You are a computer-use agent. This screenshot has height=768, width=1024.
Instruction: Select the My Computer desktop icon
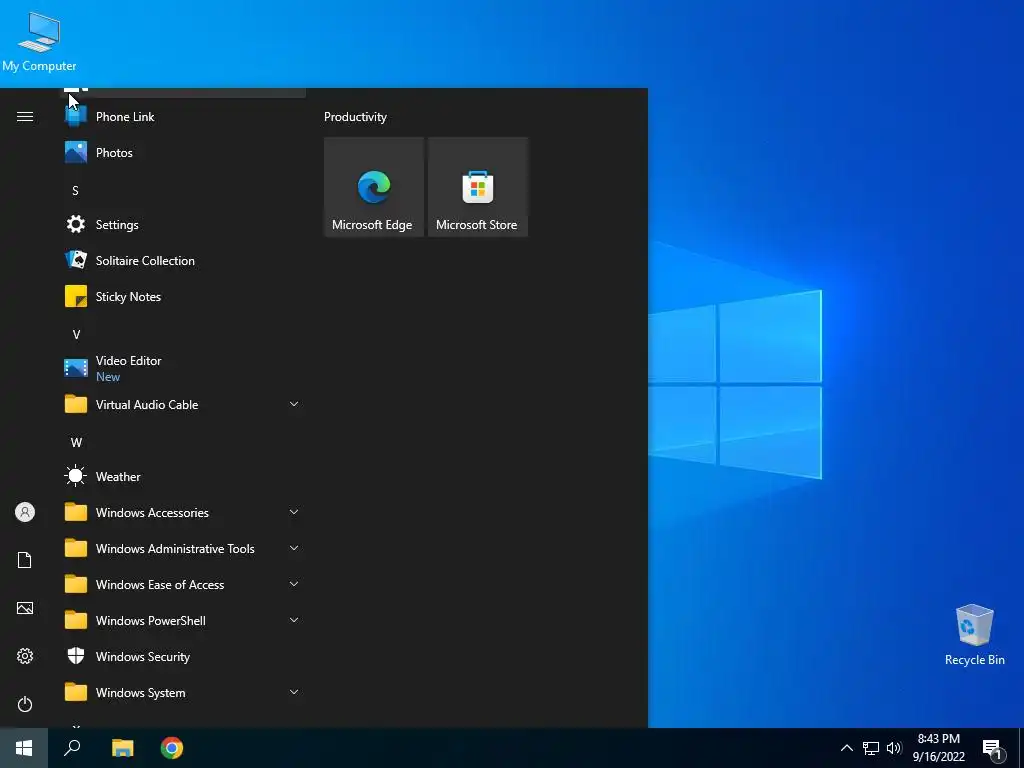pos(39,42)
